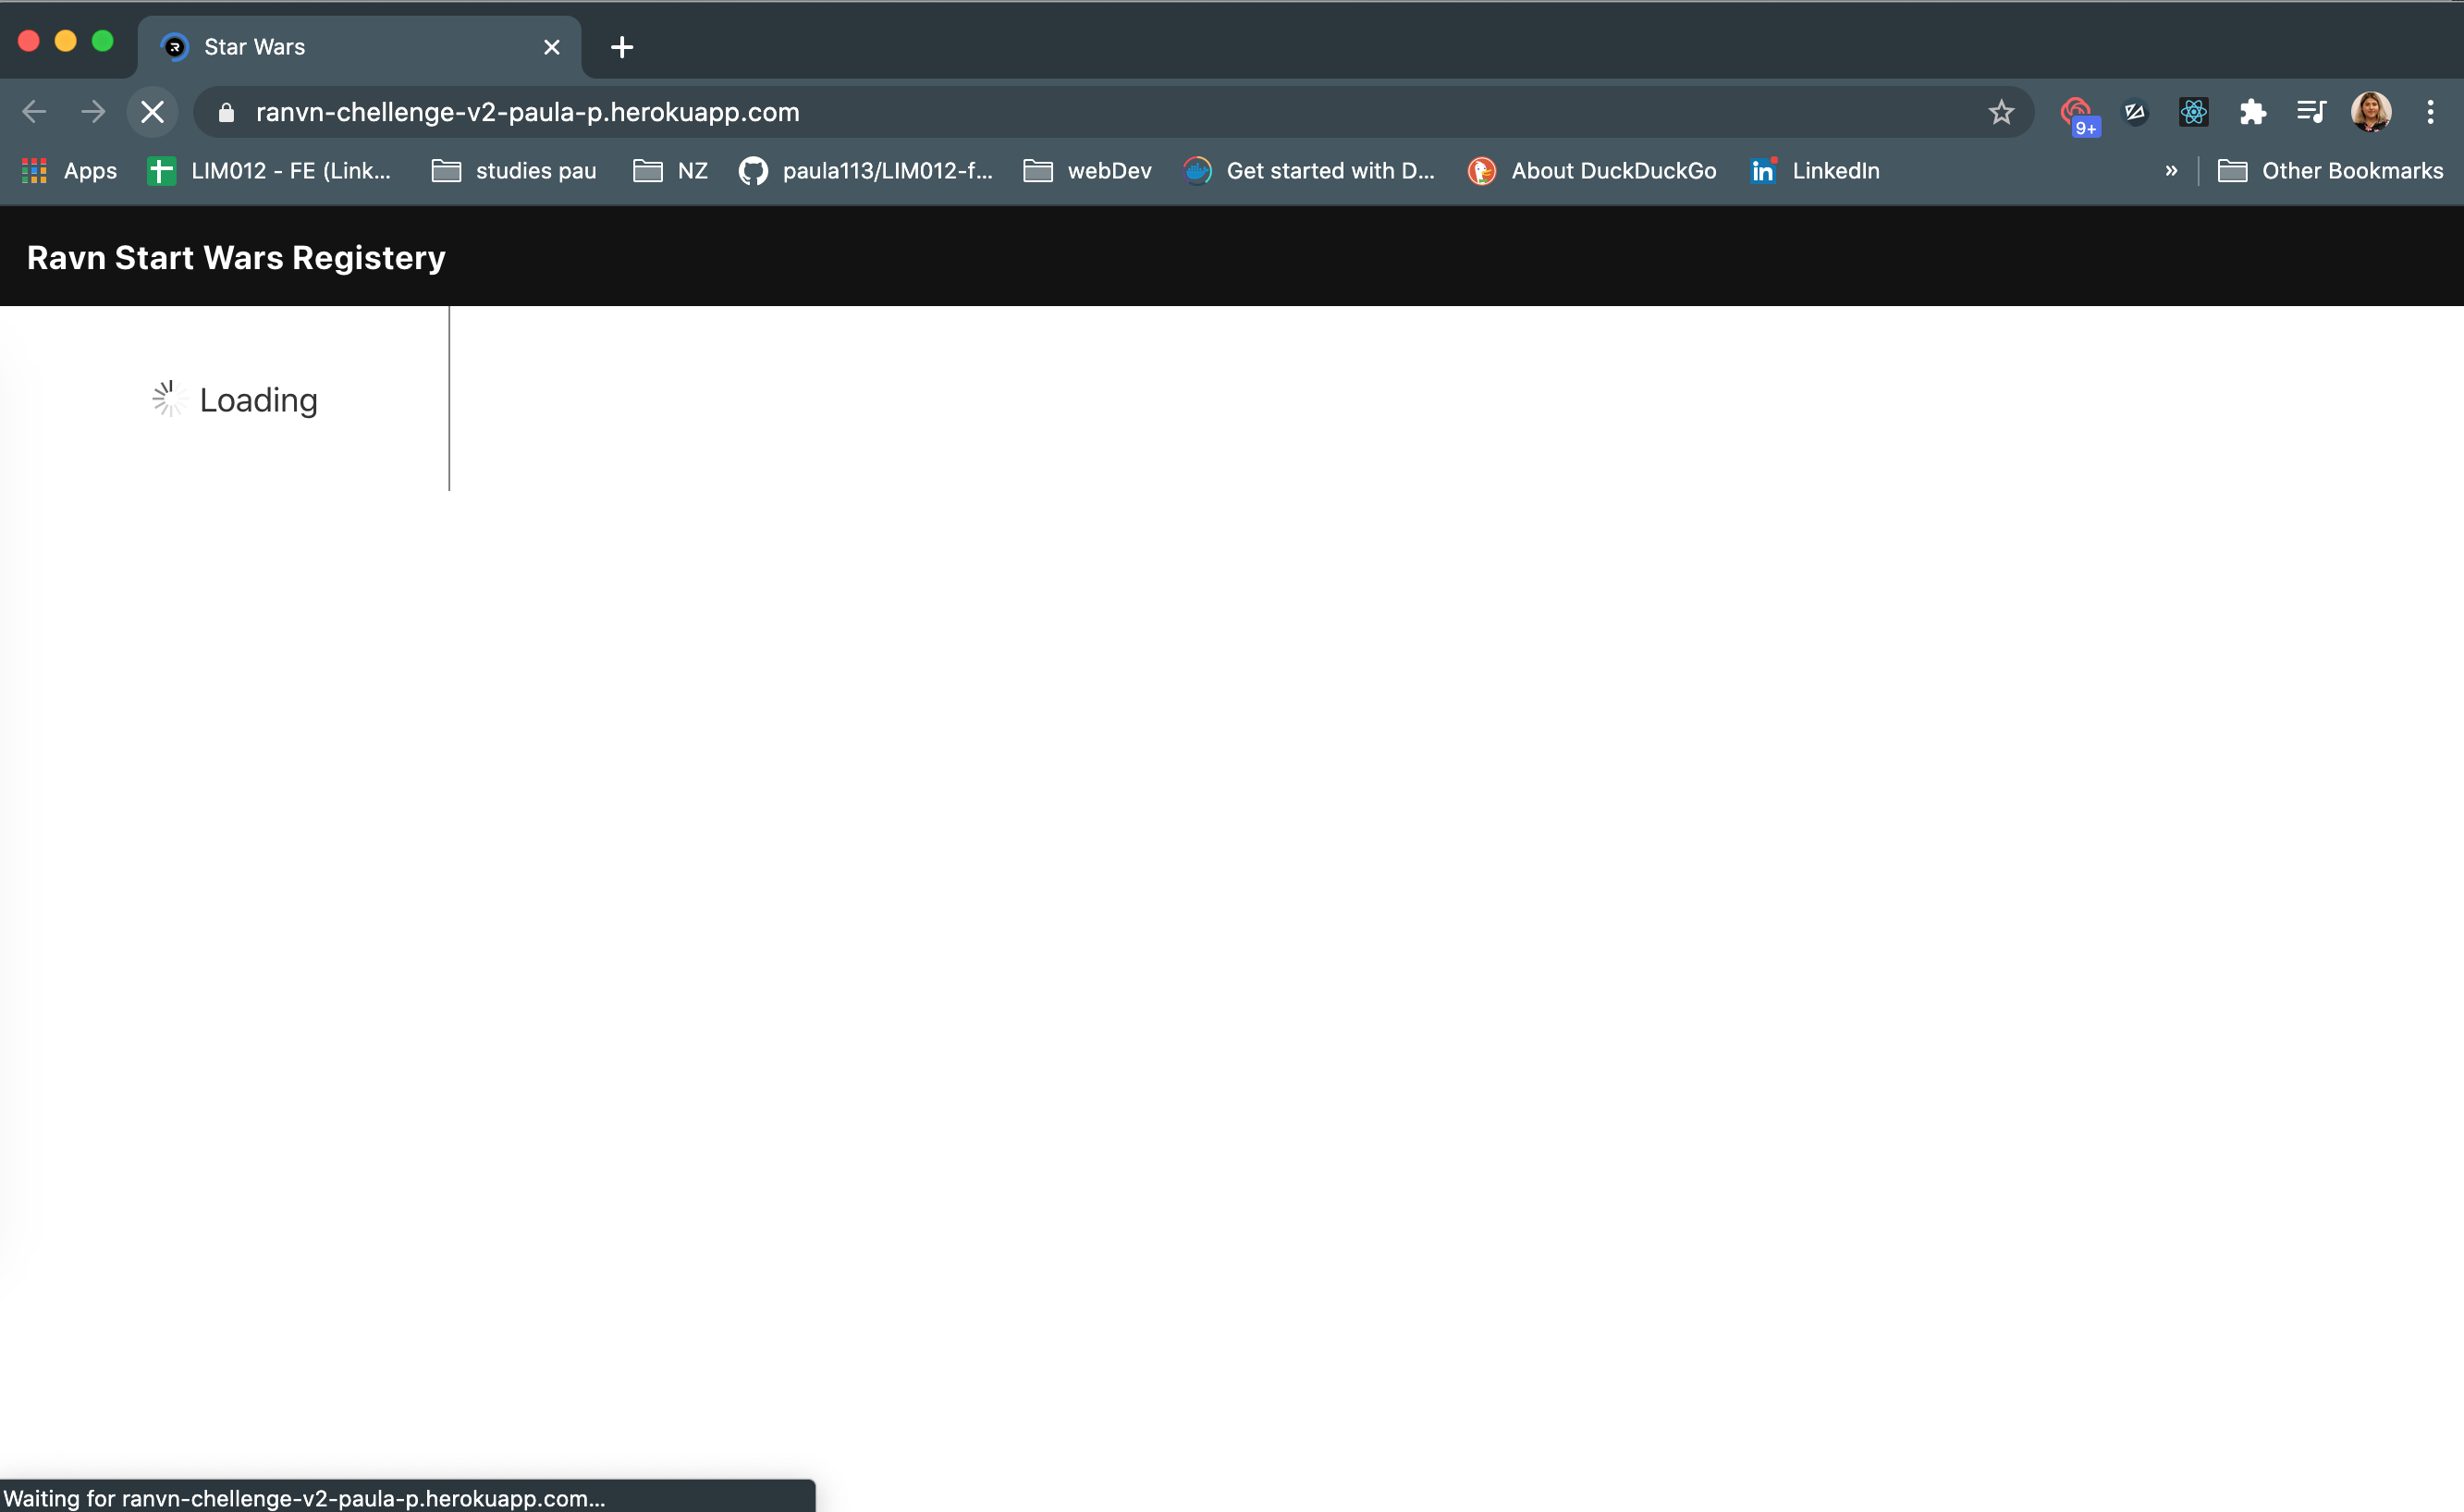This screenshot has height=1512, width=2464.
Task: Select the Star Wars tab
Action: point(340,47)
